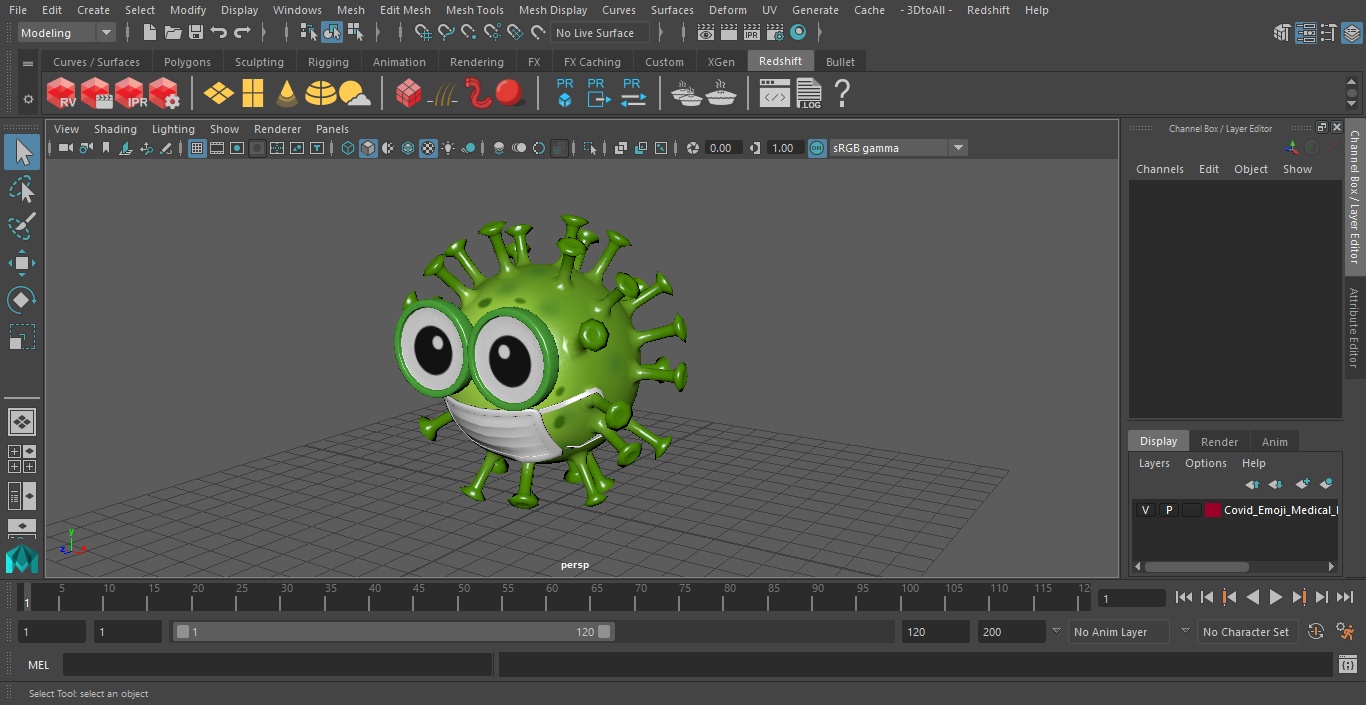1366x705 pixels.
Task: Toggle snap to points
Action: click(469, 33)
